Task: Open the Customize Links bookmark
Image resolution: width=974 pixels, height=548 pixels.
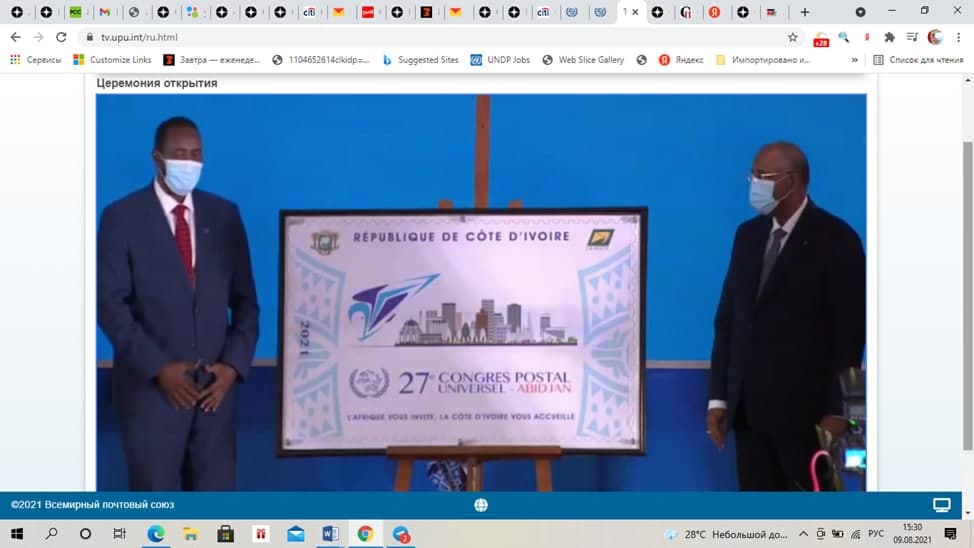Action: point(112,60)
